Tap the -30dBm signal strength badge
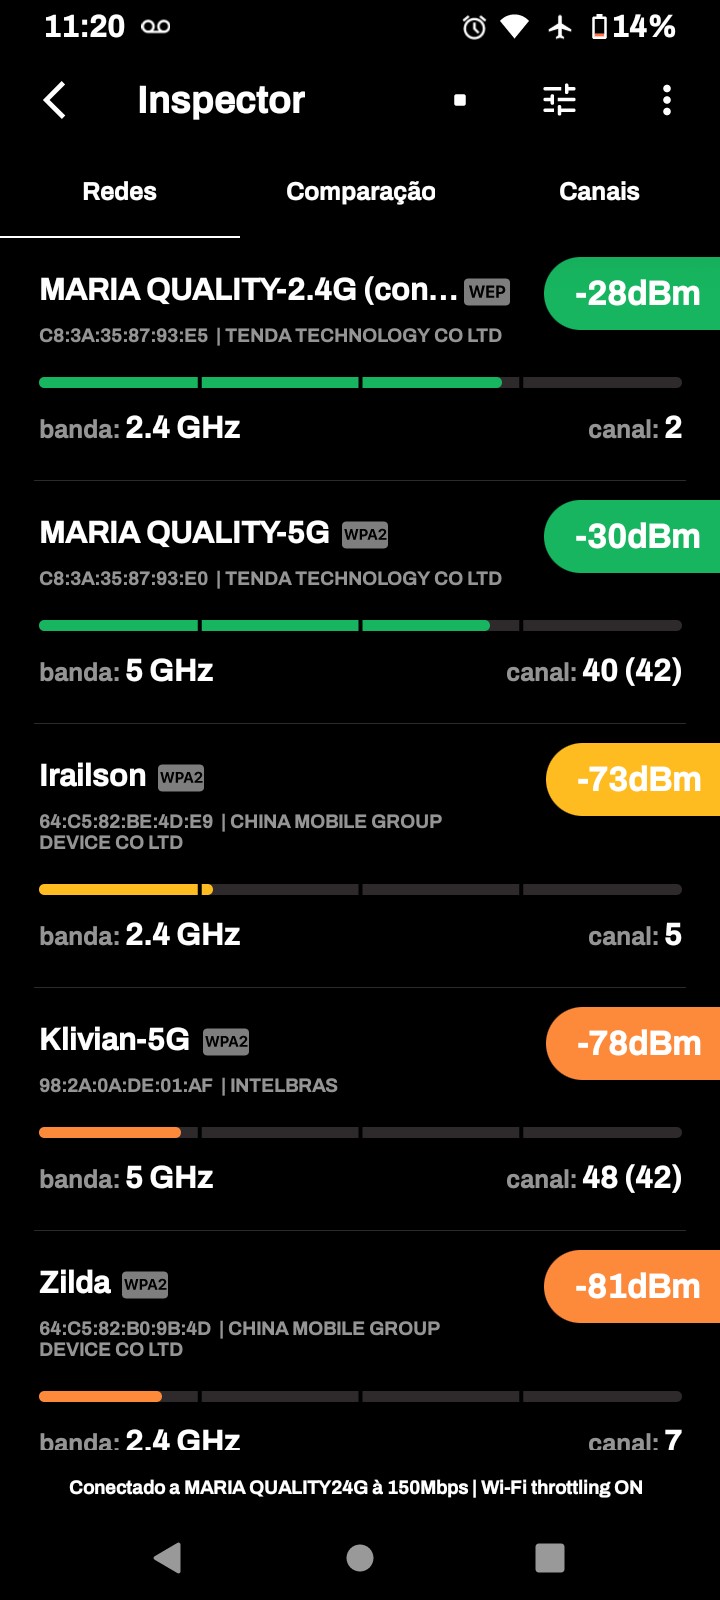This screenshot has height=1600, width=720. click(x=634, y=537)
